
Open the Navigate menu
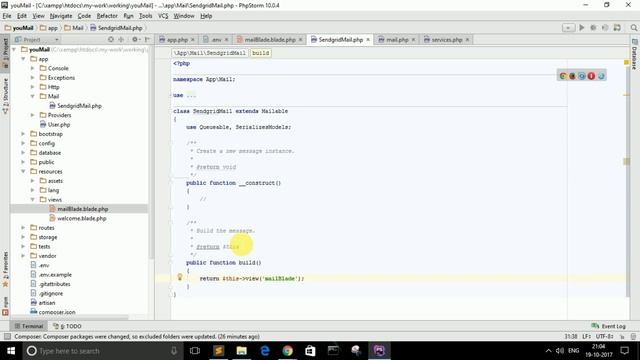(61, 16)
